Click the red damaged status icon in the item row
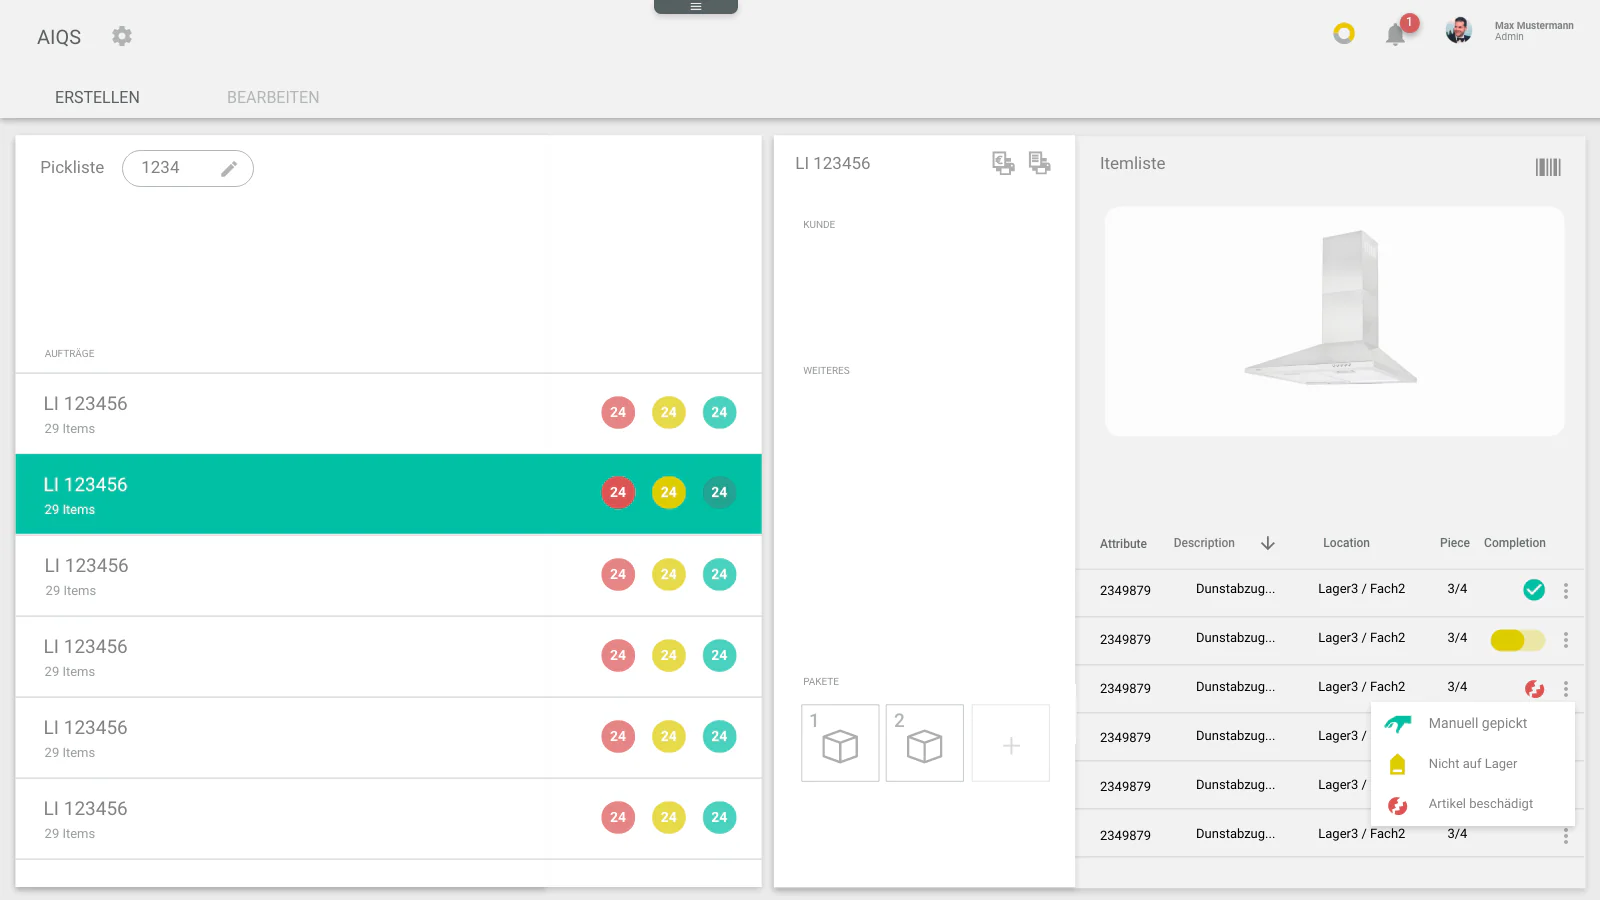 click(1534, 688)
